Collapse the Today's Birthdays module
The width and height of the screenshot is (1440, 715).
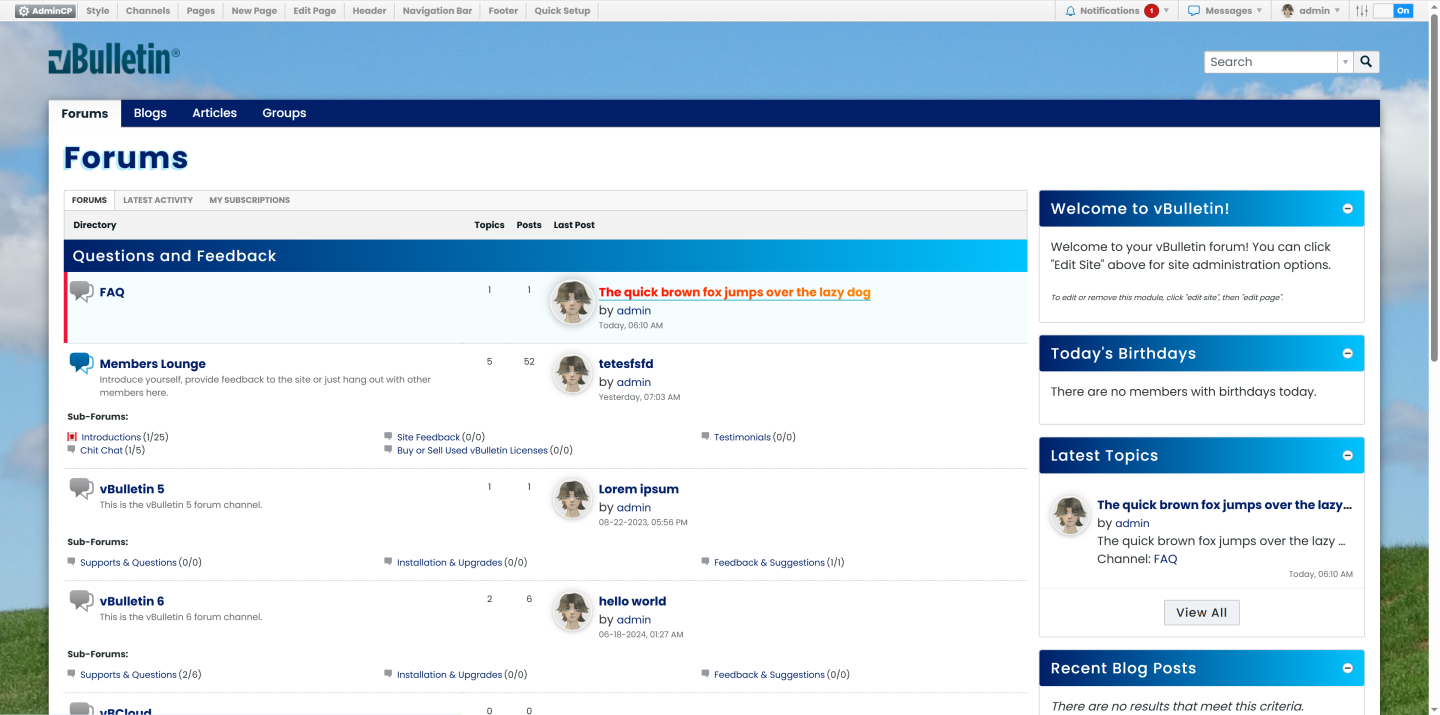(x=1348, y=354)
